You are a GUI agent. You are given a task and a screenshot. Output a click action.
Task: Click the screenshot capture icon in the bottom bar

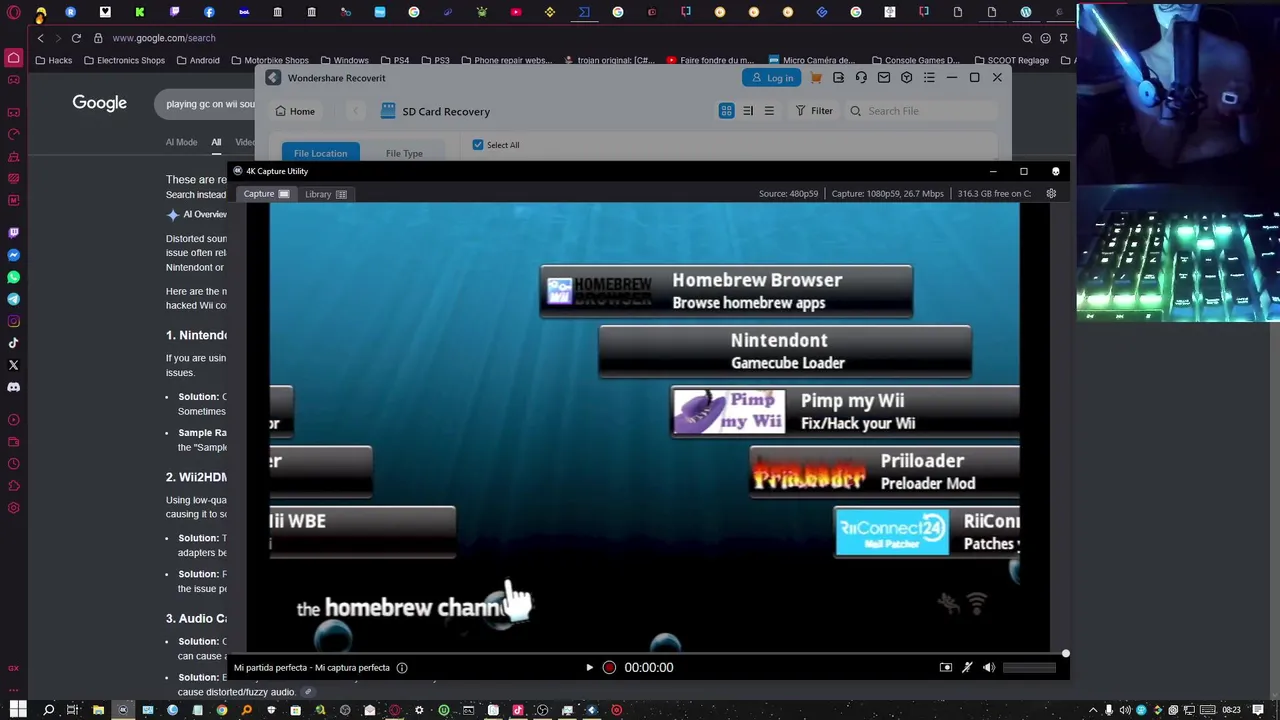[946, 667]
